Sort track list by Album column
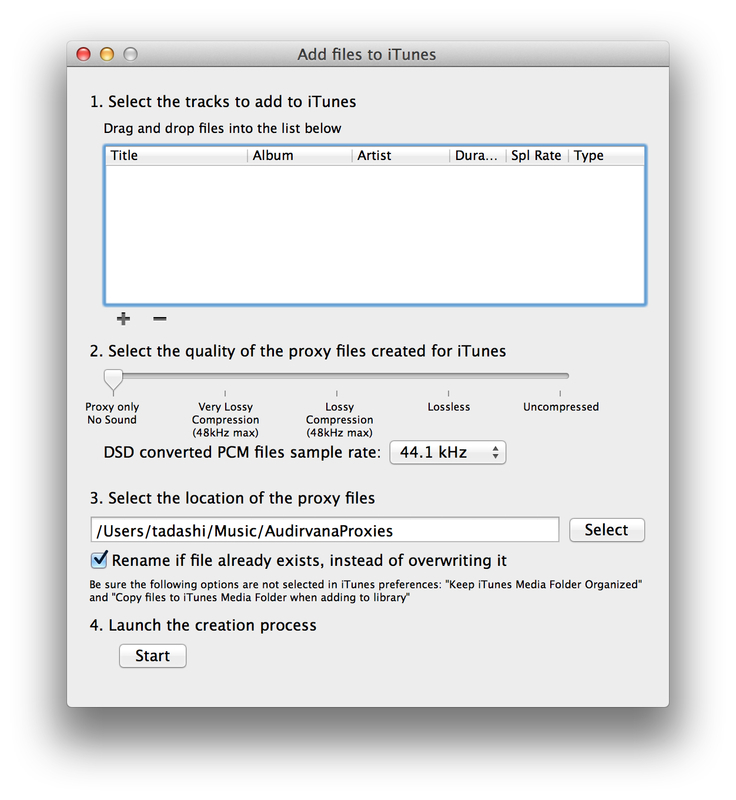 [299, 156]
